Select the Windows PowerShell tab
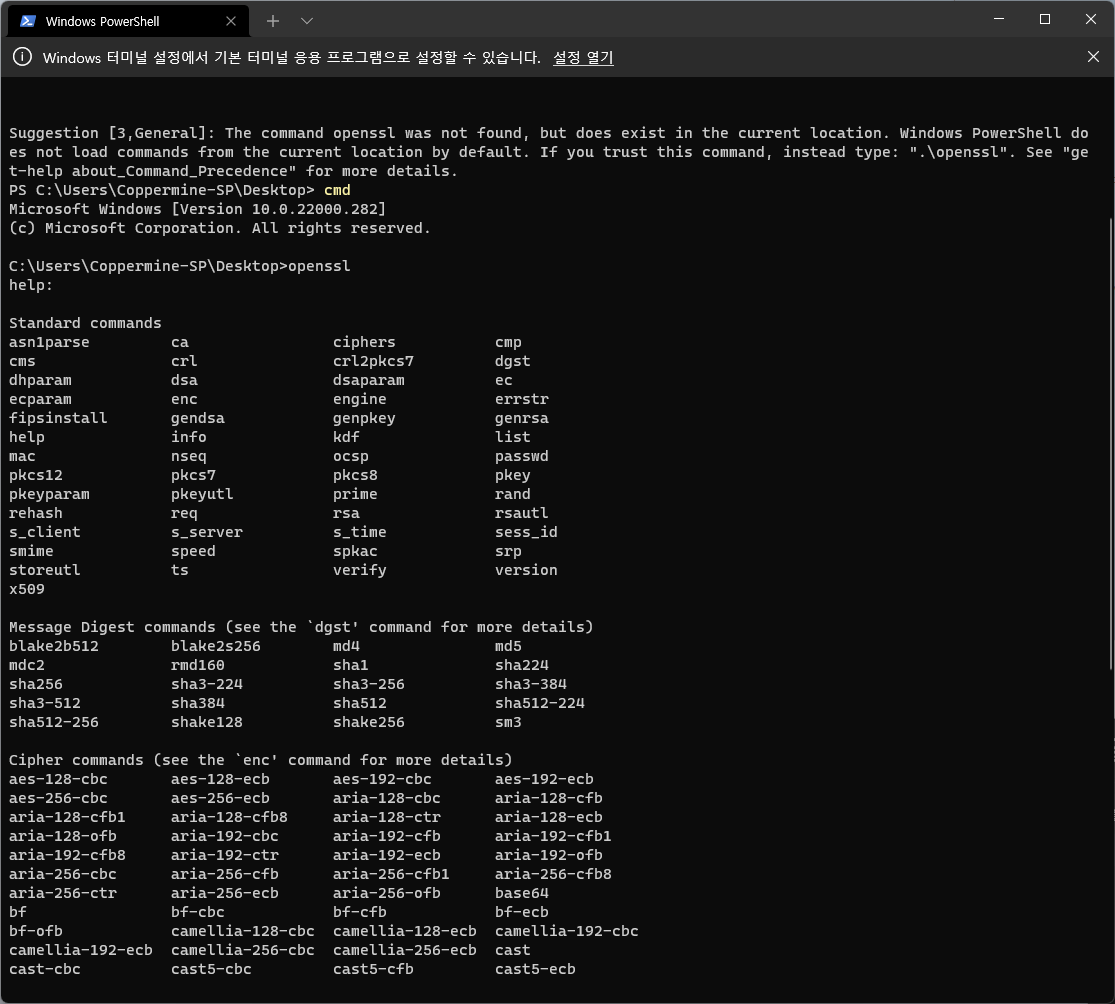Image resolution: width=1115 pixels, height=1004 pixels. pos(128,21)
